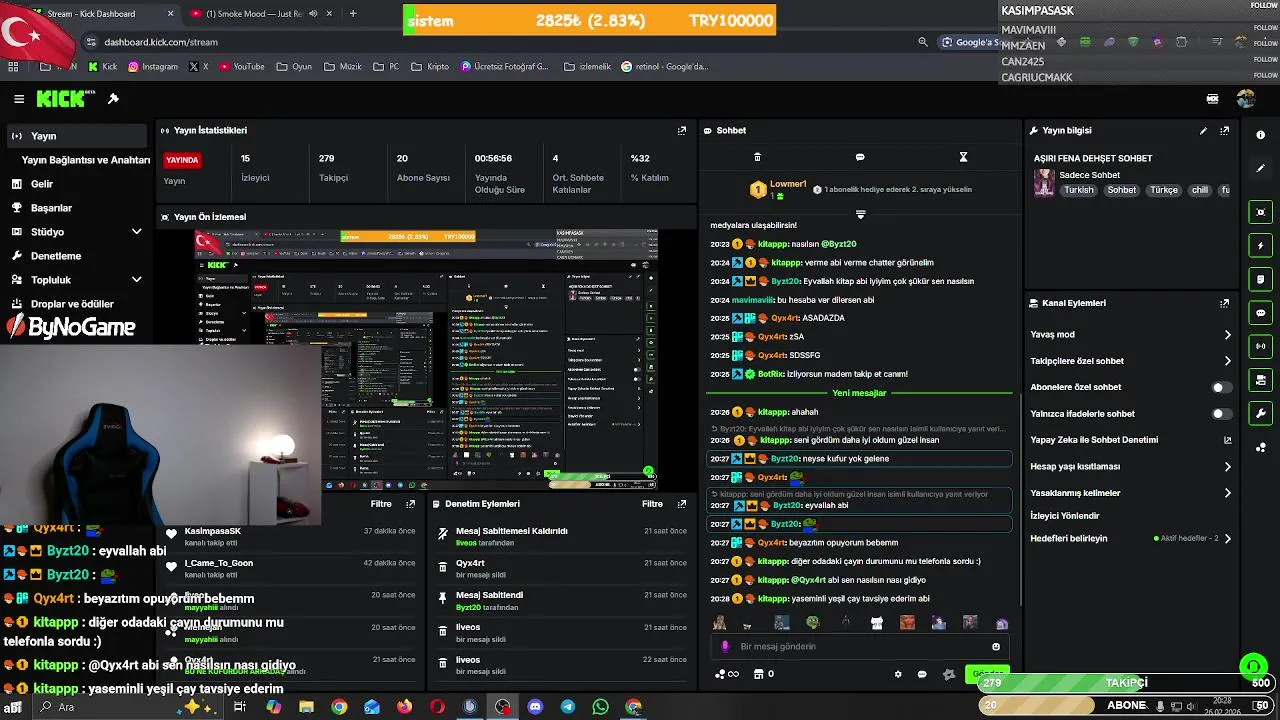
Task: Click the capture frame sidebar icon
Action: click(x=1260, y=212)
